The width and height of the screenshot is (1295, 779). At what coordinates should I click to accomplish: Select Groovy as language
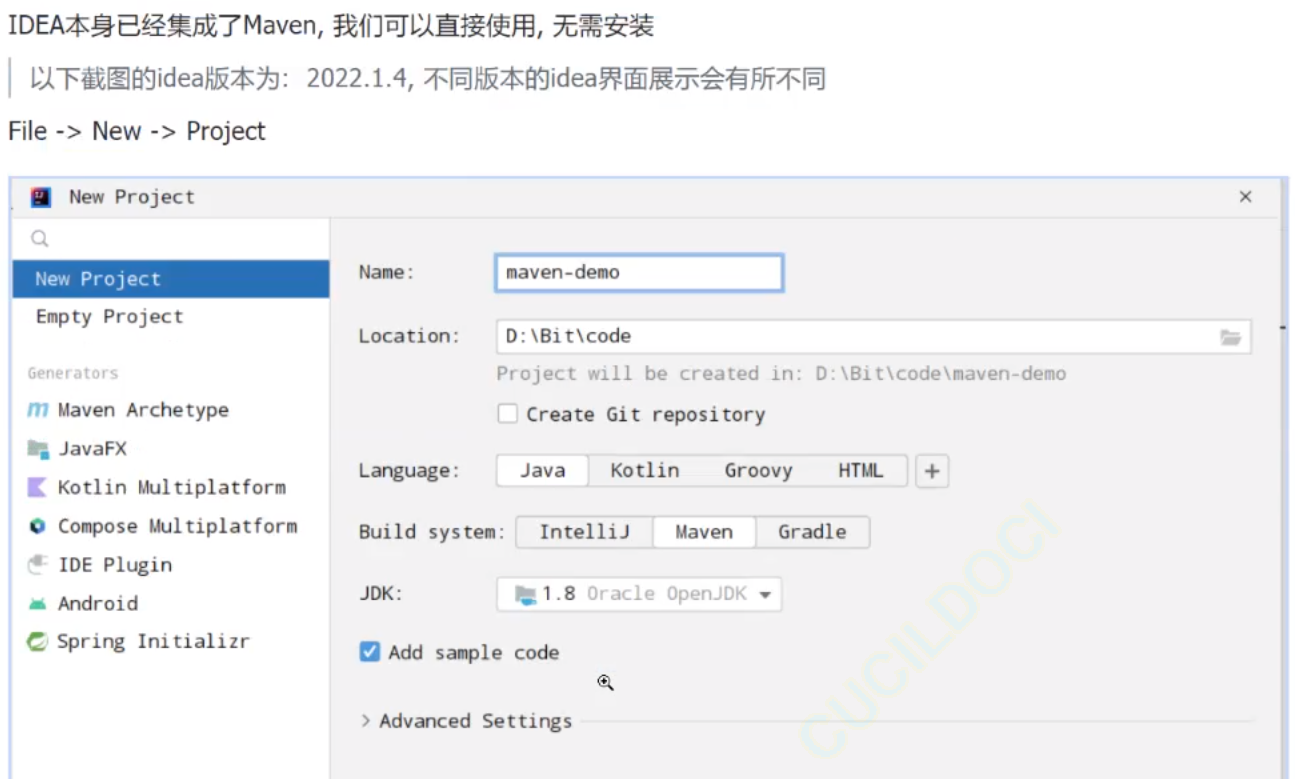tap(758, 470)
